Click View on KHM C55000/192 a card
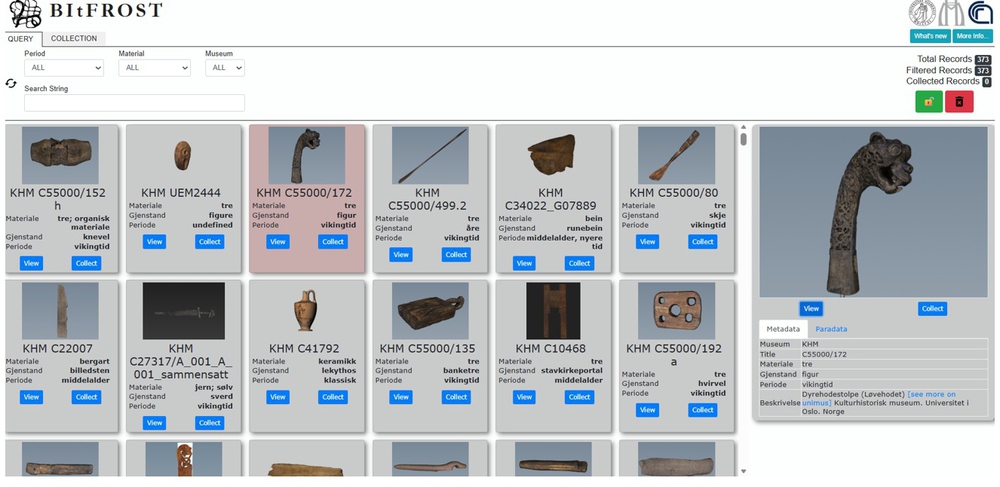The image size is (1000, 487). click(x=647, y=411)
